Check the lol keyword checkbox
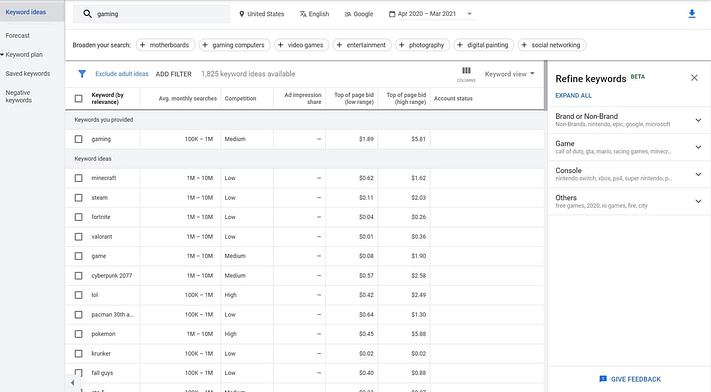The image size is (711, 392). click(x=78, y=295)
